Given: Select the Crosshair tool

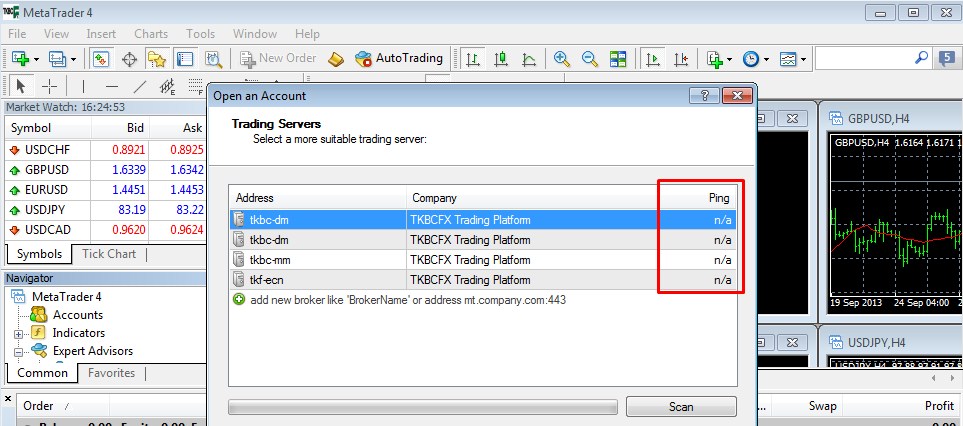Looking at the screenshot, I should pyautogui.click(x=49, y=86).
